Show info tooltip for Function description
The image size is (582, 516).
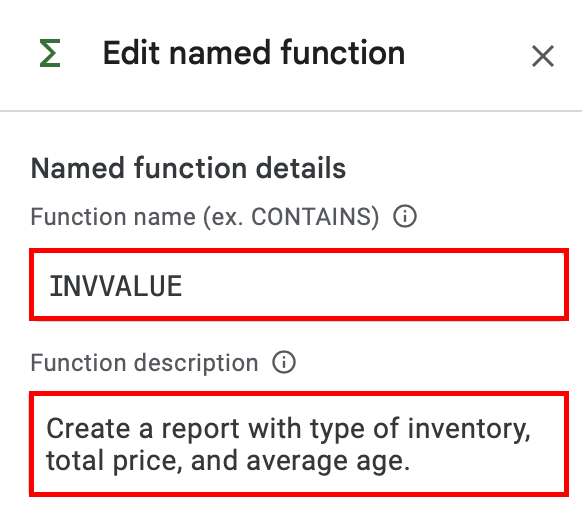point(284,362)
